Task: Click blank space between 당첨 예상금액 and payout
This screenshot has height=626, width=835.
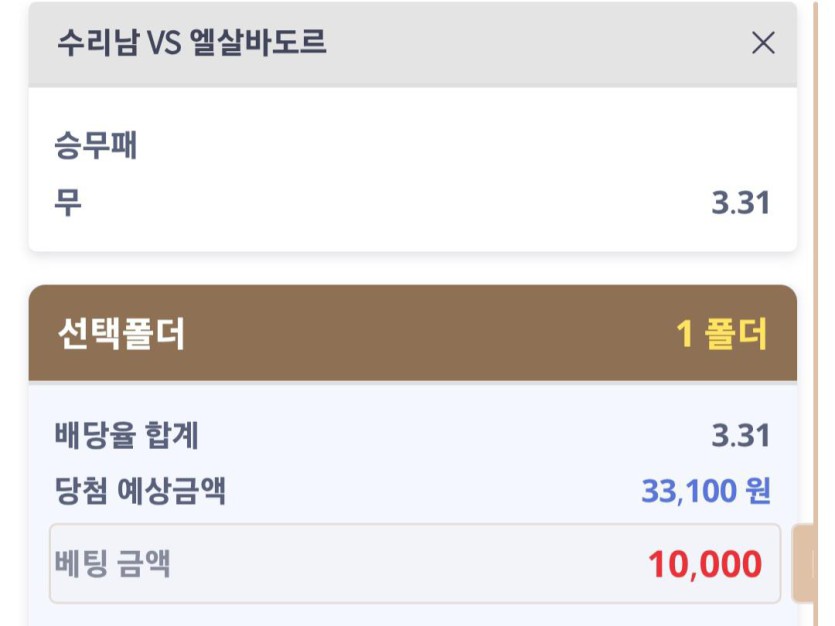Action: click(430, 491)
